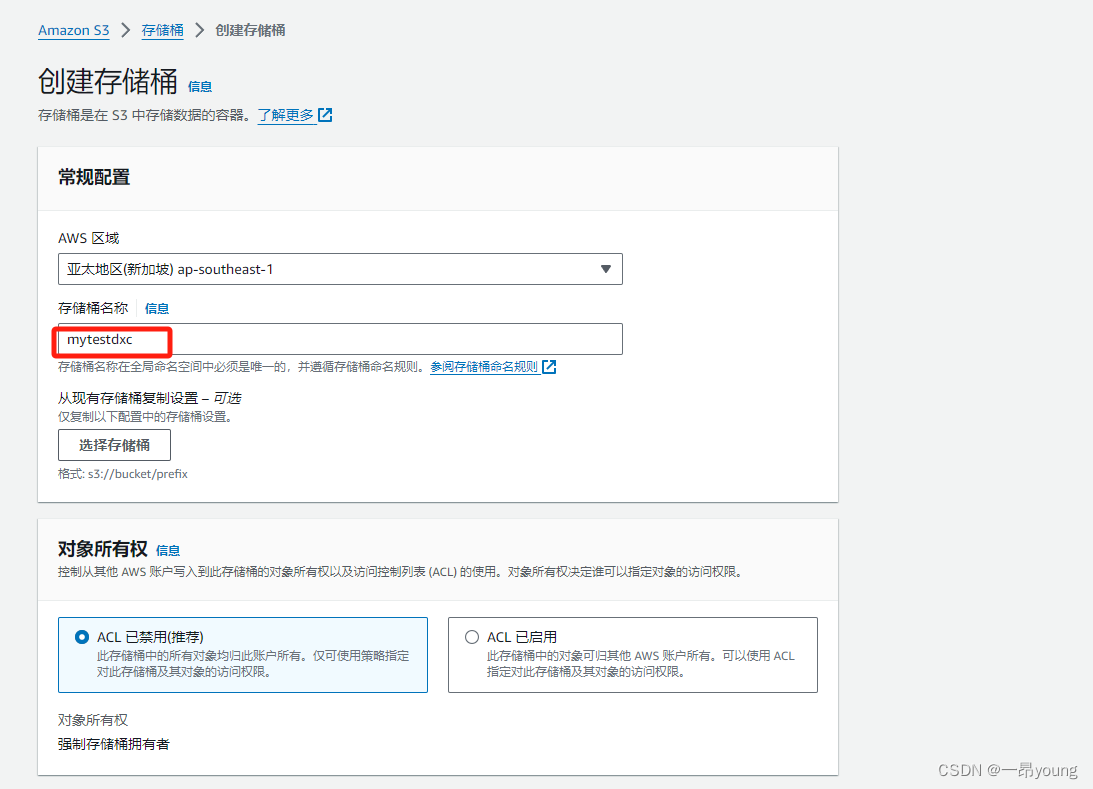Image resolution: width=1093 pixels, height=789 pixels.
Task: Click dropdown arrow of ap-southeast-1 selector
Action: pos(606,269)
